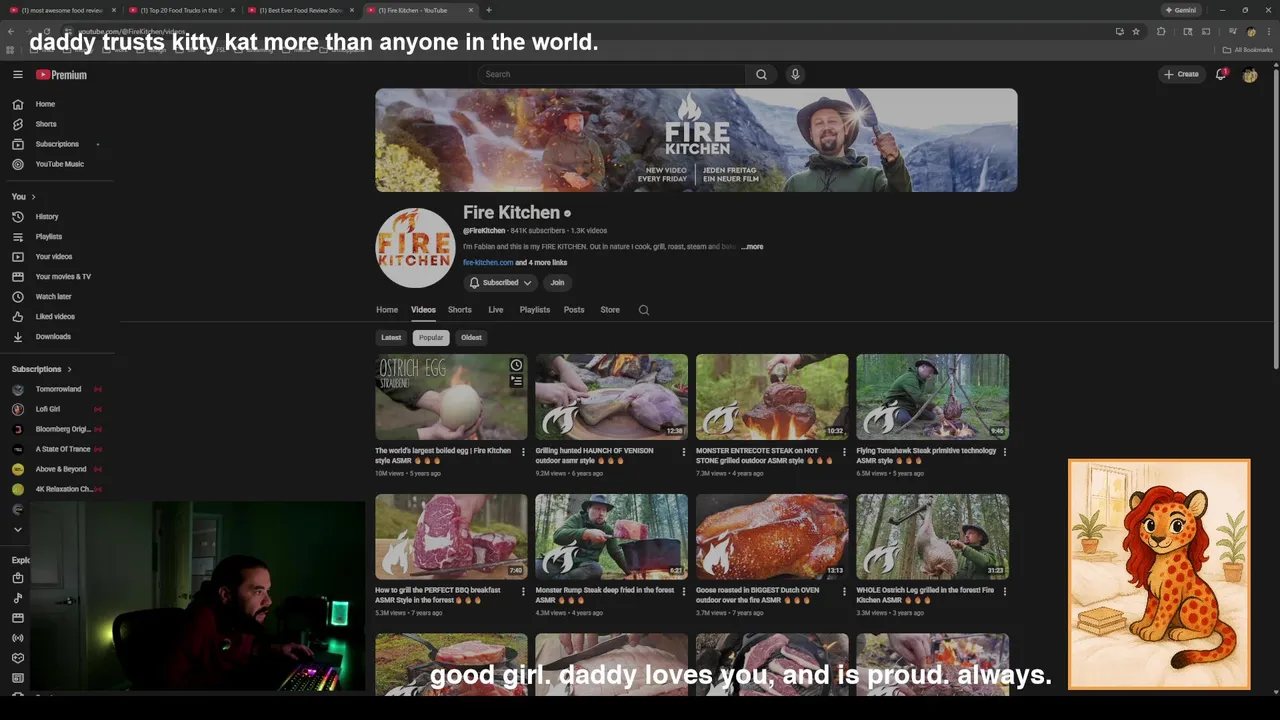The width and height of the screenshot is (1280, 720).
Task: Click in the YouTube search field
Action: (x=611, y=74)
